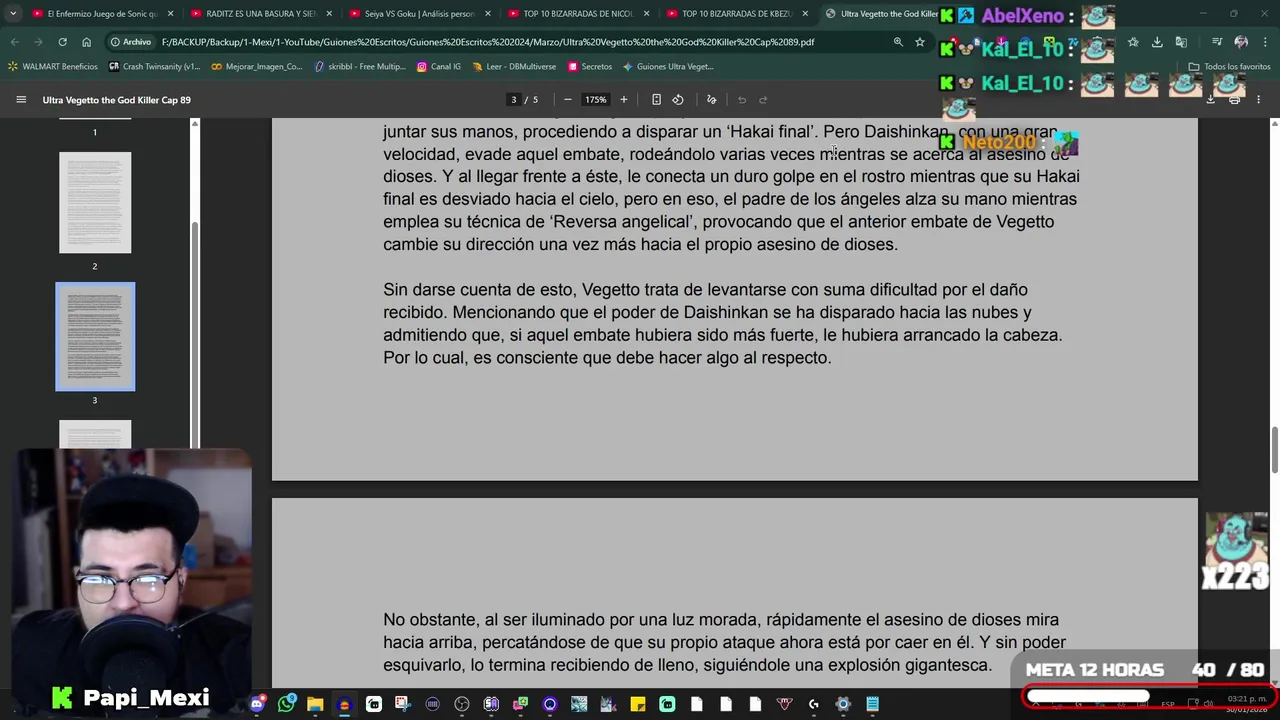Go back with browser back arrow
The image size is (1280, 720).
point(14,42)
